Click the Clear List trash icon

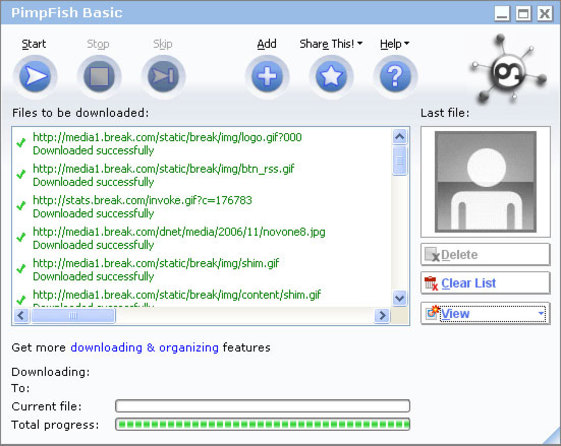431,283
